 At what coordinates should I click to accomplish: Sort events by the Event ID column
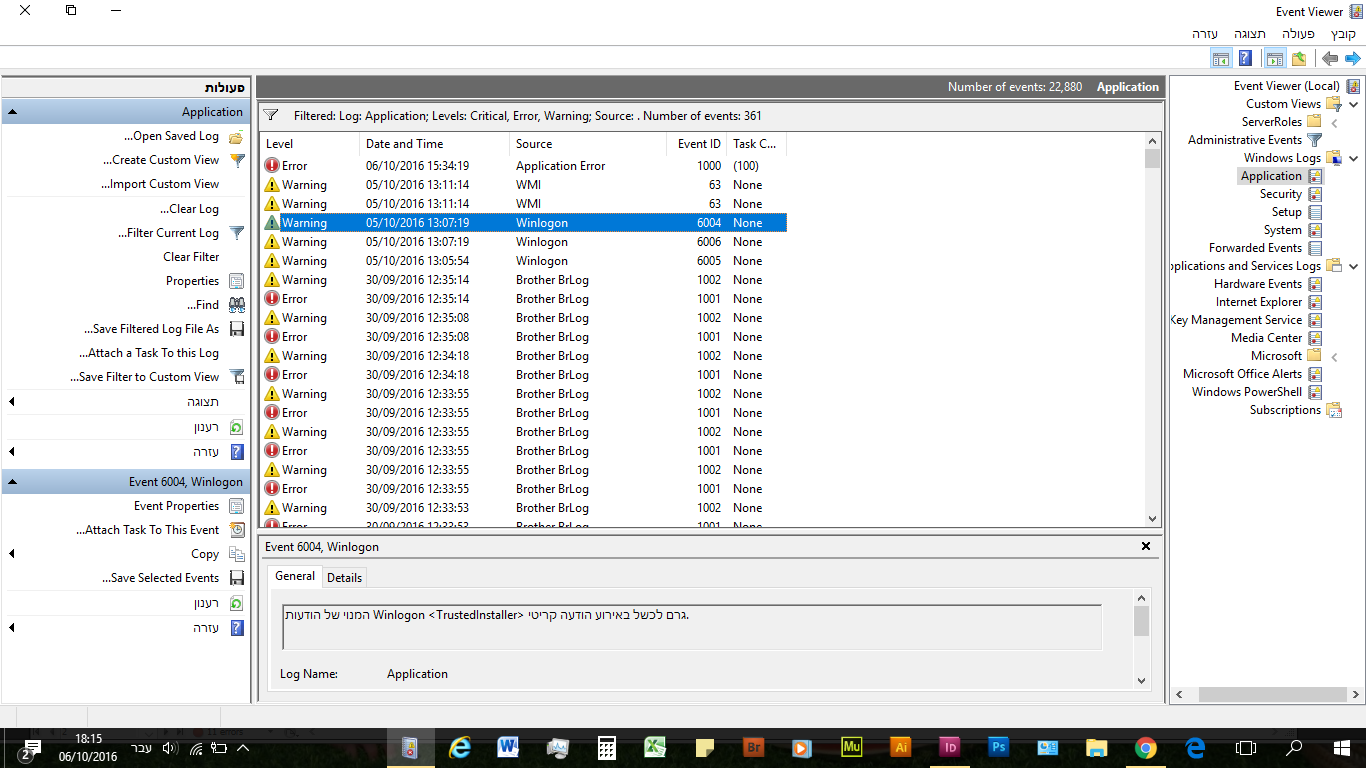(696, 144)
